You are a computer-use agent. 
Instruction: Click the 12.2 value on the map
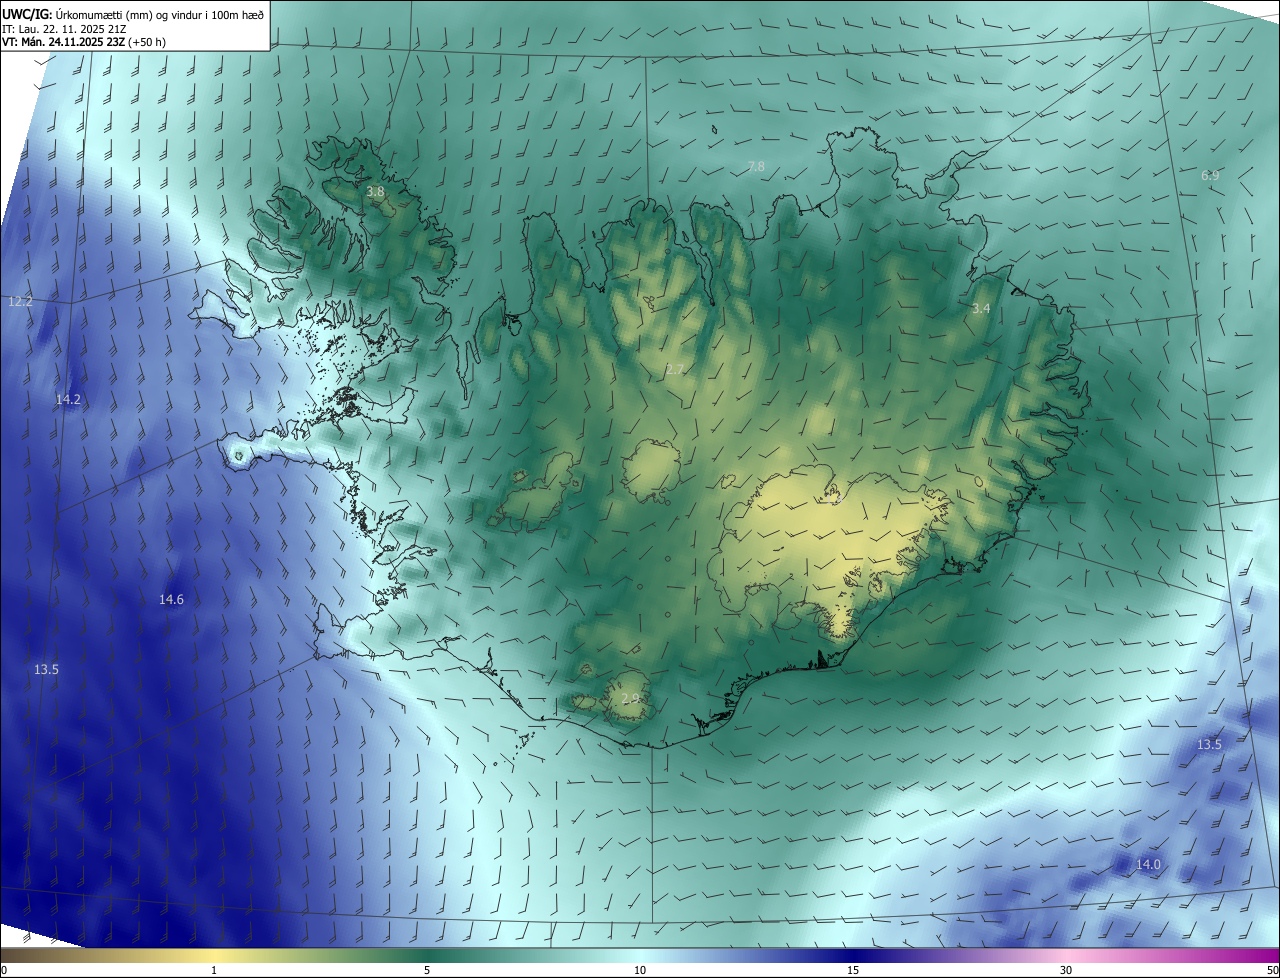click(x=20, y=301)
